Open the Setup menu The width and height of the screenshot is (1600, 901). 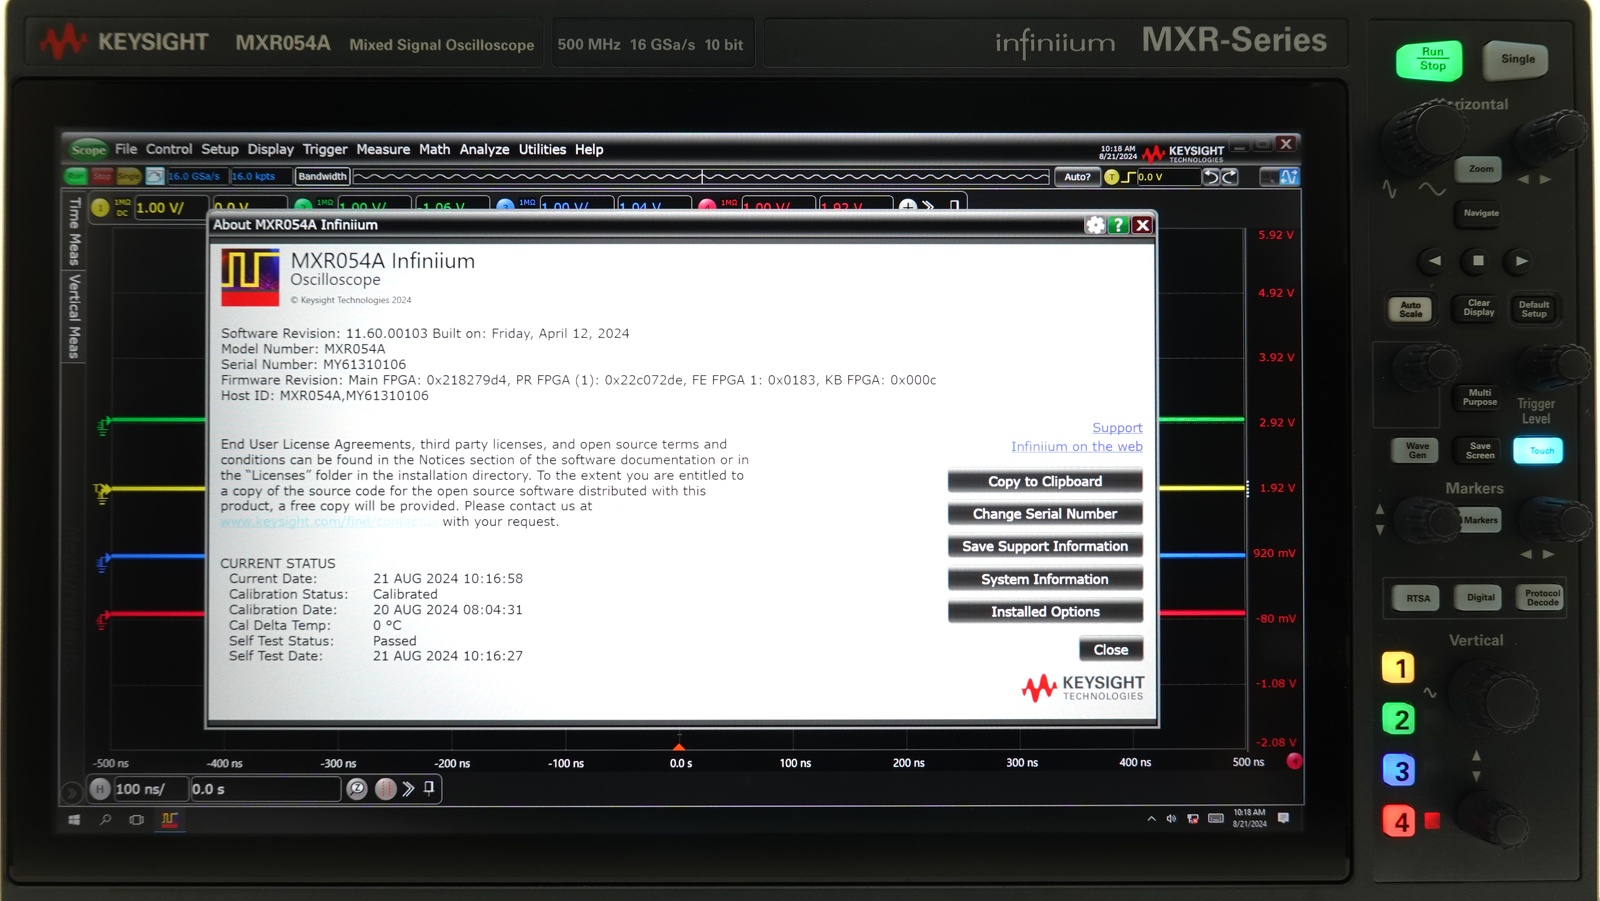pyautogui.click(x=219, y=149)
